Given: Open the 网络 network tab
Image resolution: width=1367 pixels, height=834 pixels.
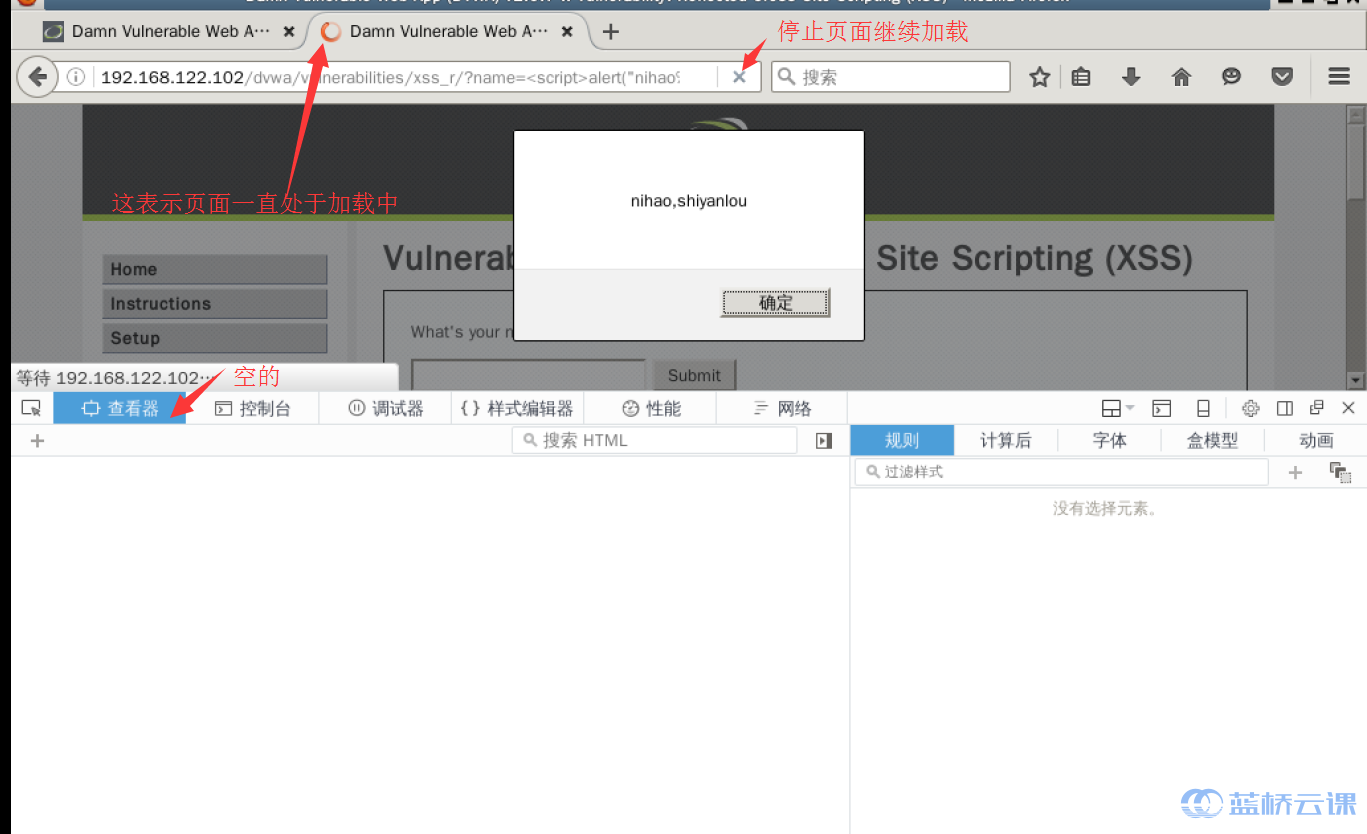Looking at the screenshot, I should 782,408.
